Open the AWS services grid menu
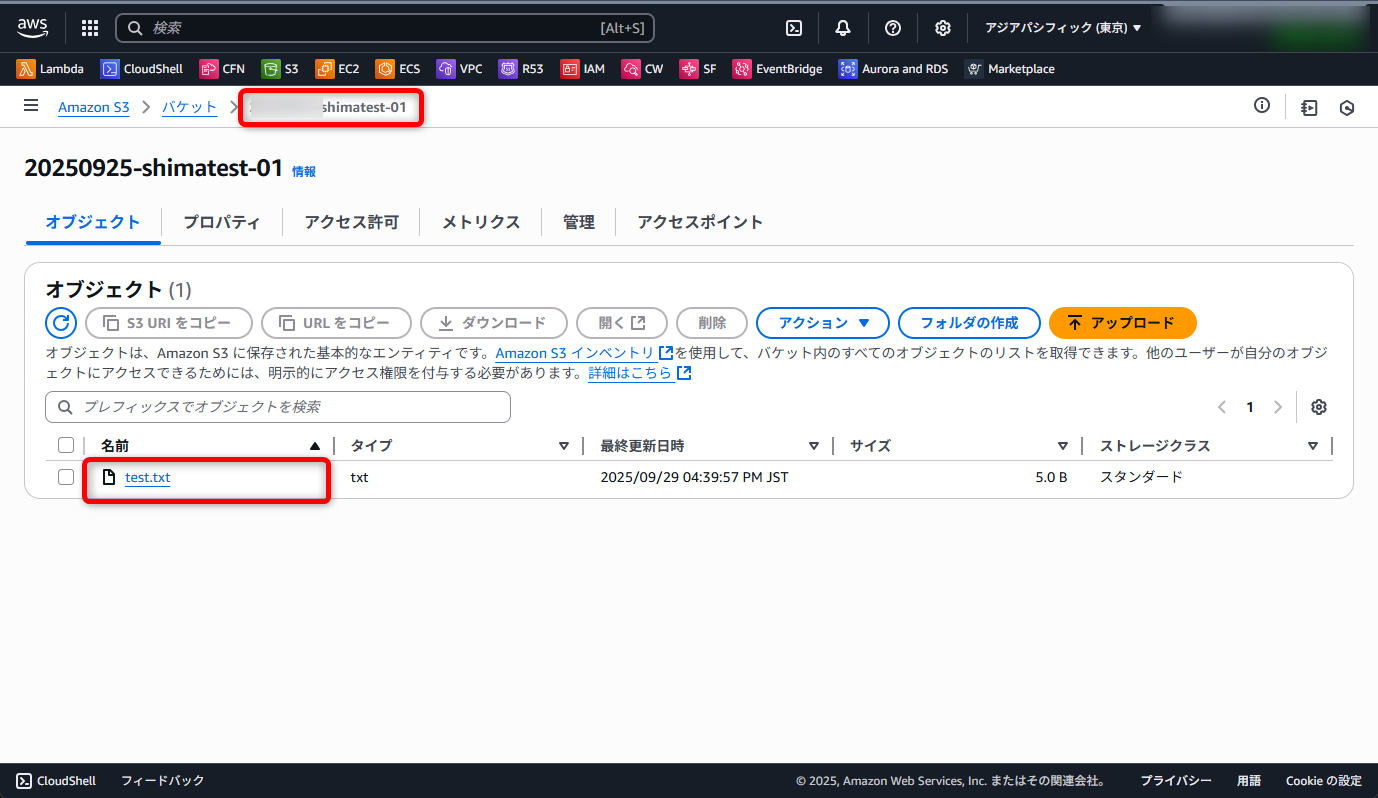Image resolution: width=1378 pixels, height=798 pixels. point(90,28)
